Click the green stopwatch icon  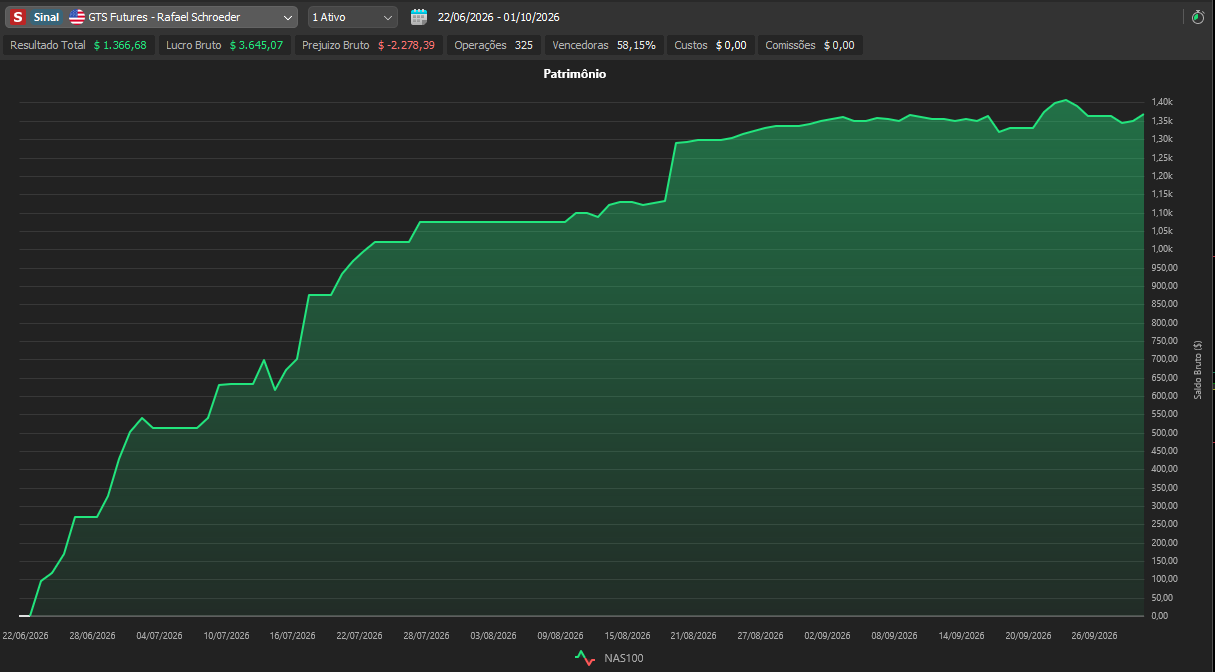[x=1198, y=17]
